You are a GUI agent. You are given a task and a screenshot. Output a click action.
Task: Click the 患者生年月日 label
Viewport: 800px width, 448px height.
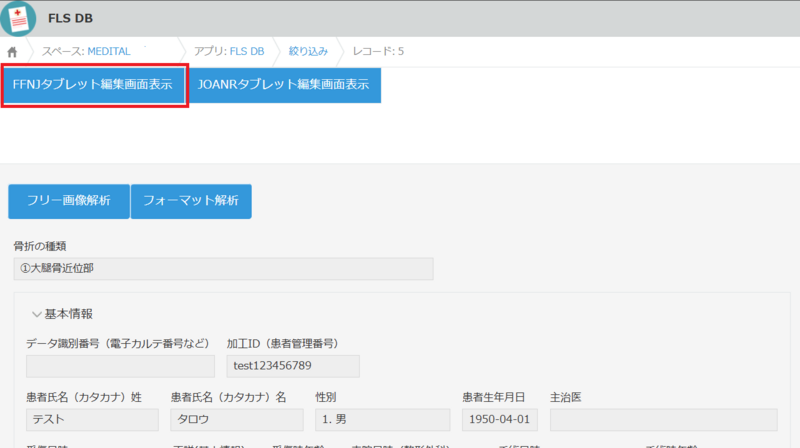point(493,397)
